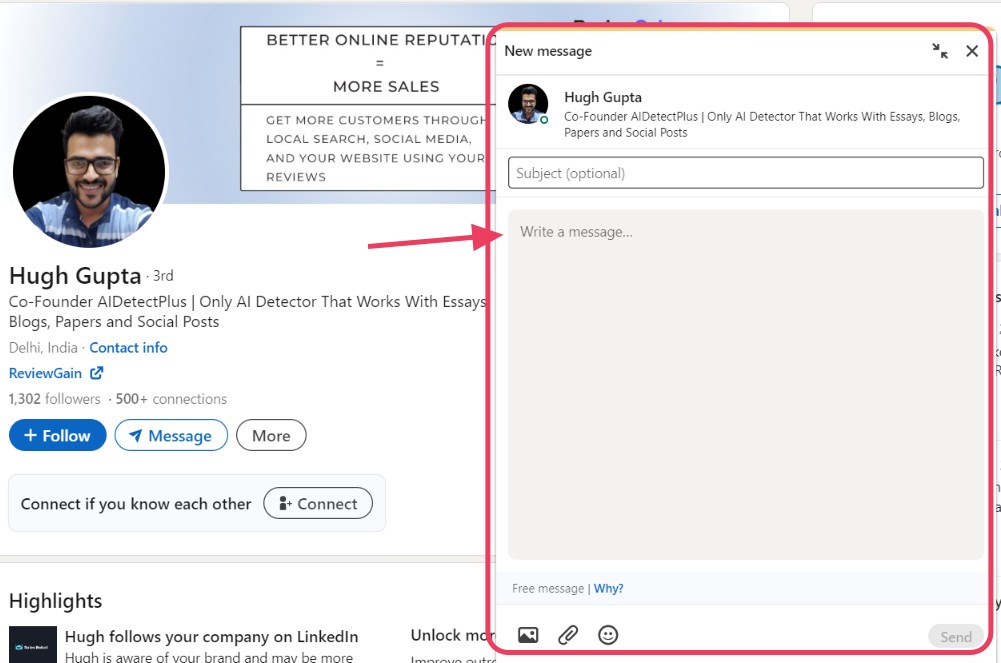Viewport: 1001px width, 663px height.
Task: Open ReviewGain external link icon
Action: click(96, 373)
